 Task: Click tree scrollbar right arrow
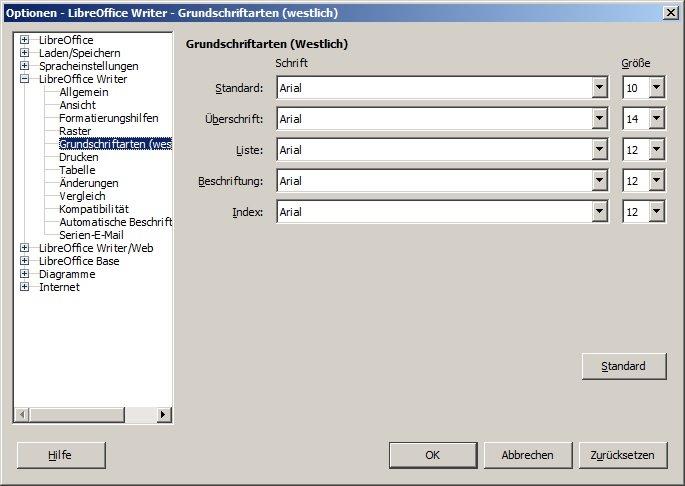pos(164,414)
